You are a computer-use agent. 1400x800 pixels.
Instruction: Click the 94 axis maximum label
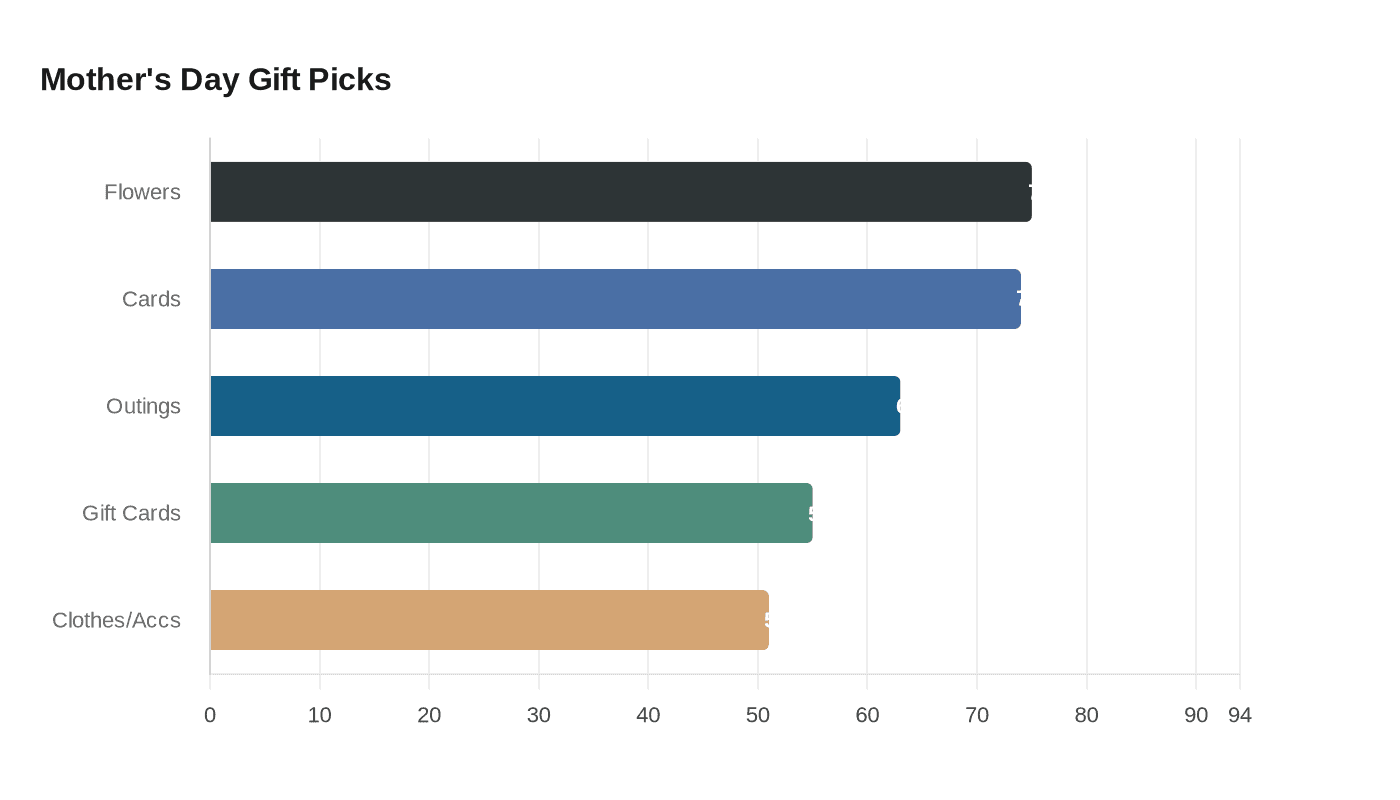click(1240, 715)
